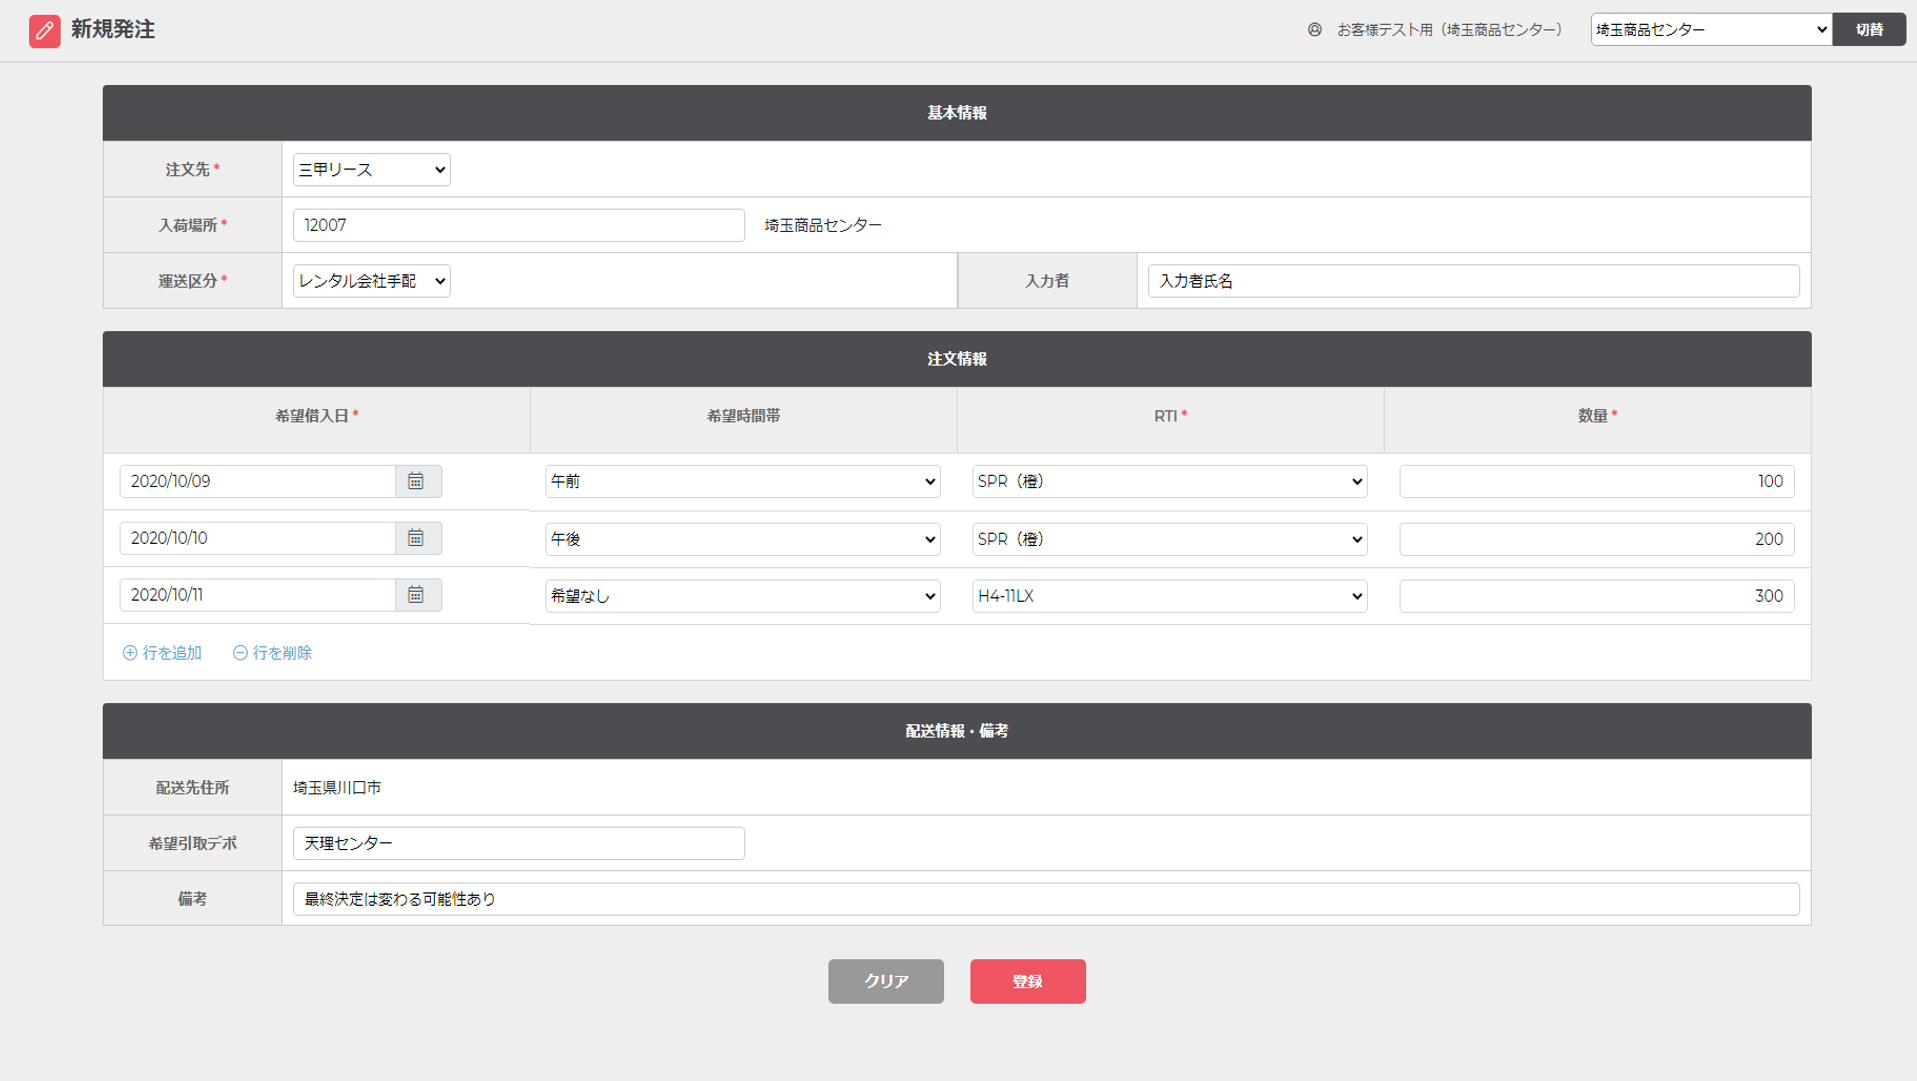Screen dimensions: 1917x1081
Task: Open the 注文先 dropdown showing 三甲リース
Action: click(x=371, y=170)
